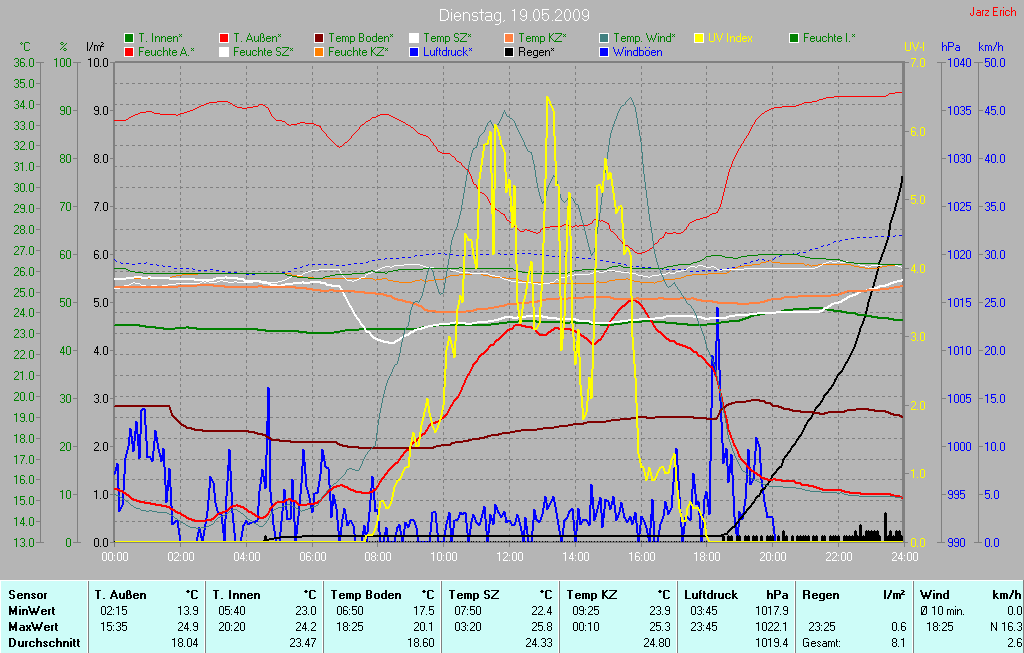Click the red T. Außen legend swatch

click(224, 37)
